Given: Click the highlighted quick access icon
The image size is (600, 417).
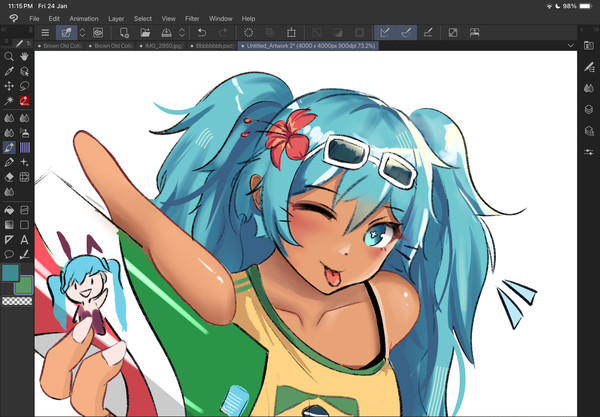Looking at the screenshot, I should tap(66, 33).
